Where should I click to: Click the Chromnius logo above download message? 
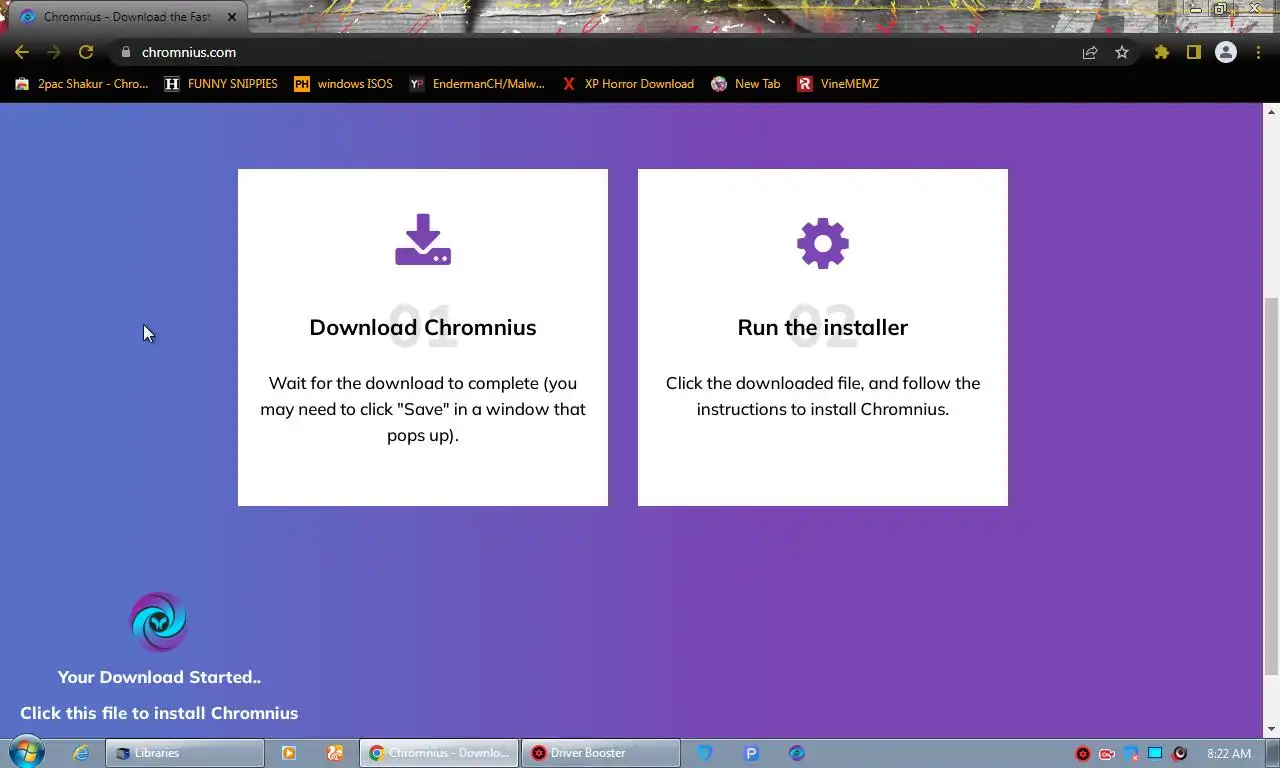[159, 622]
